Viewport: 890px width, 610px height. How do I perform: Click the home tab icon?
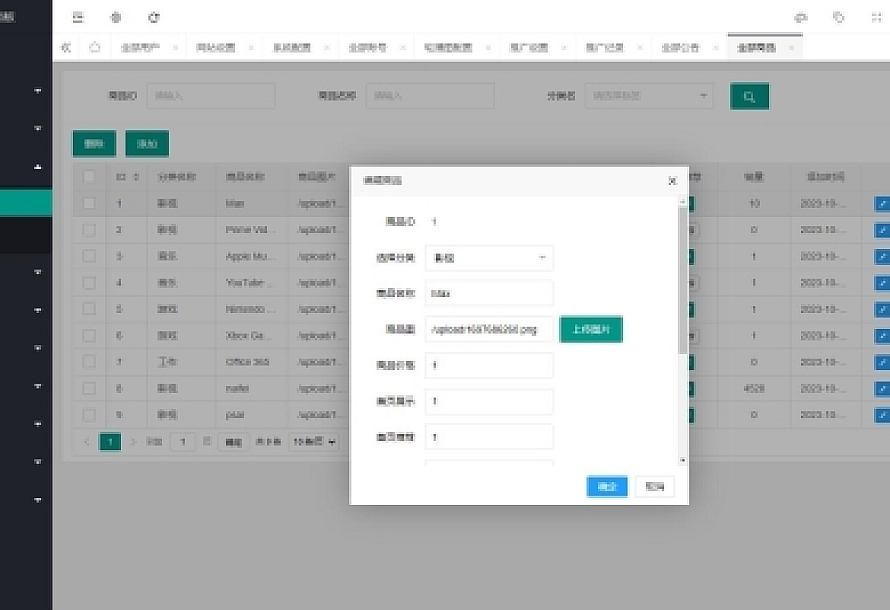pos(94,47)
